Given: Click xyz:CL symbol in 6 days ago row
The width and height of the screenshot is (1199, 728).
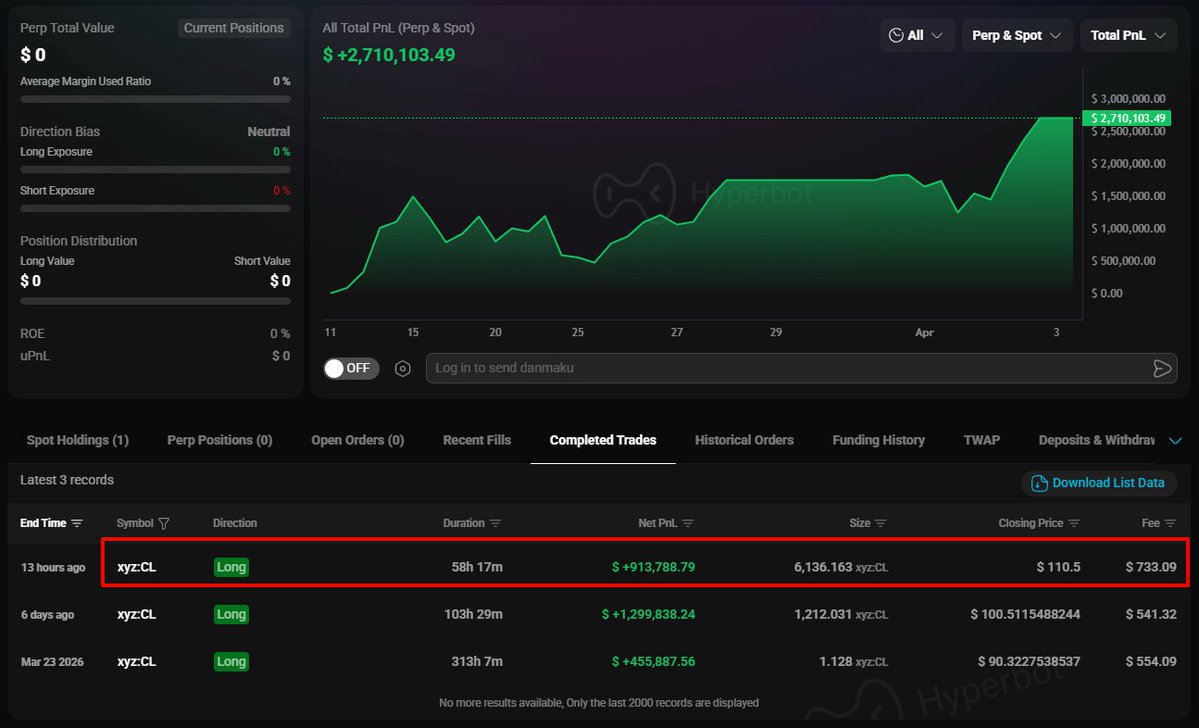Looking at the screenshot, I should pyautogui.click(x=137, y=614).
